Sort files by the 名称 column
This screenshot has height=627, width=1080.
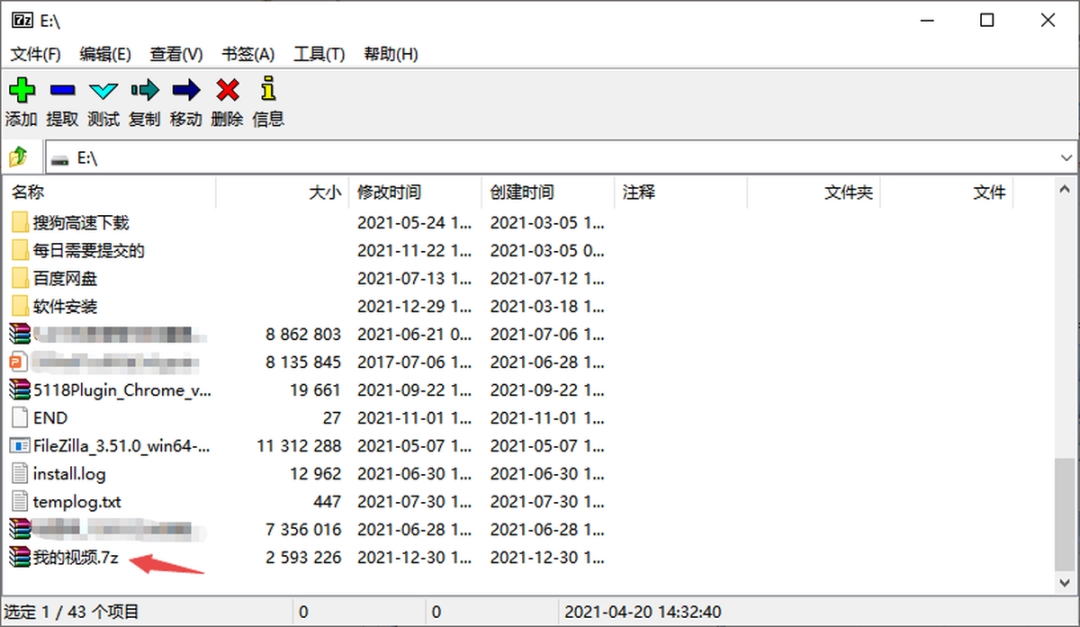click(27, 191)
